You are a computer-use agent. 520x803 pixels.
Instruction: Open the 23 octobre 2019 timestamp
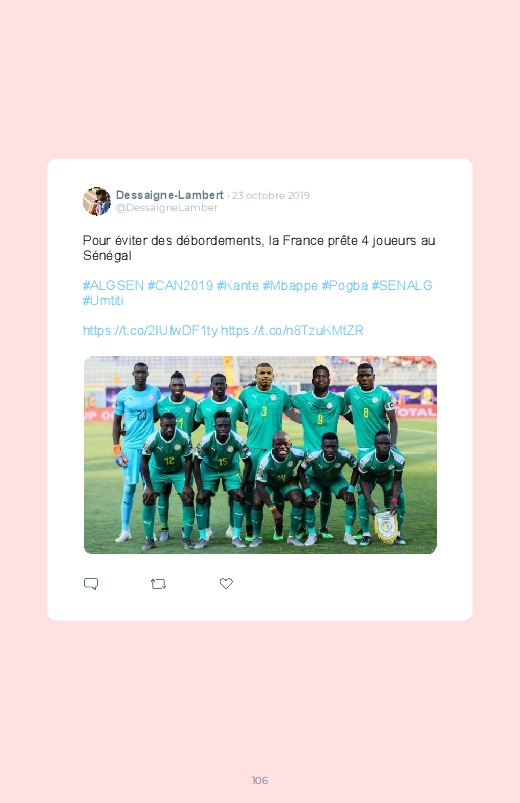pyautogui.click(x=271, y=195)
